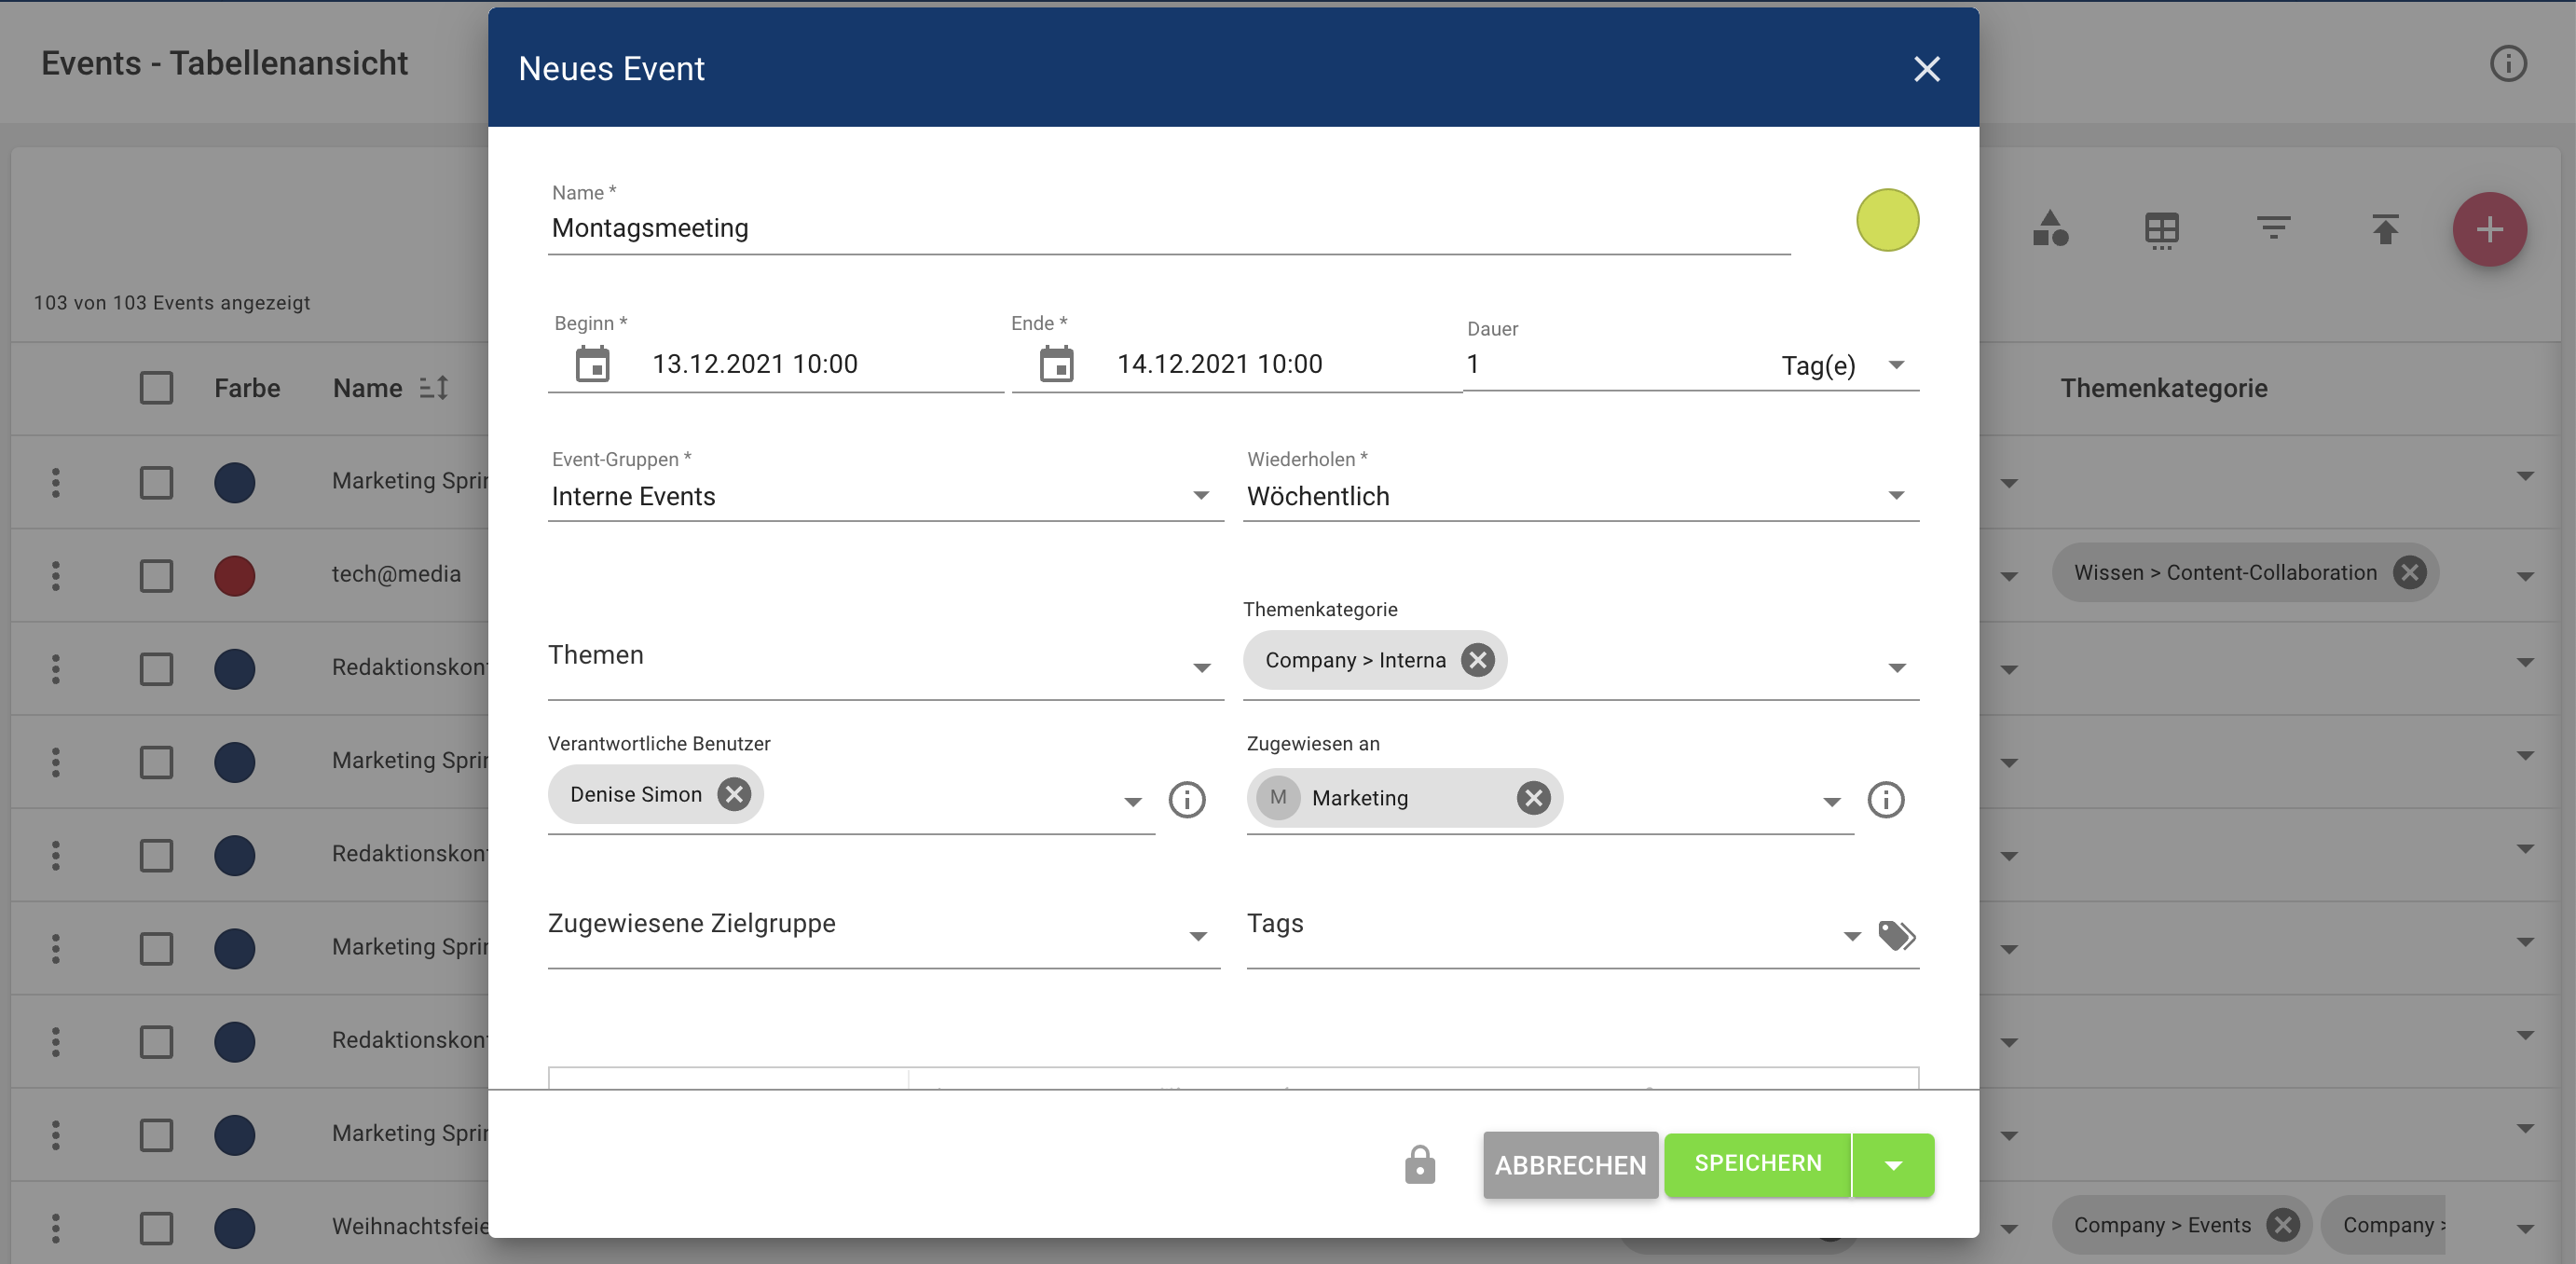Remove the Company > Interna chip
The width and height of the screenshot is (2576, 1264).
pos(1477,660)
